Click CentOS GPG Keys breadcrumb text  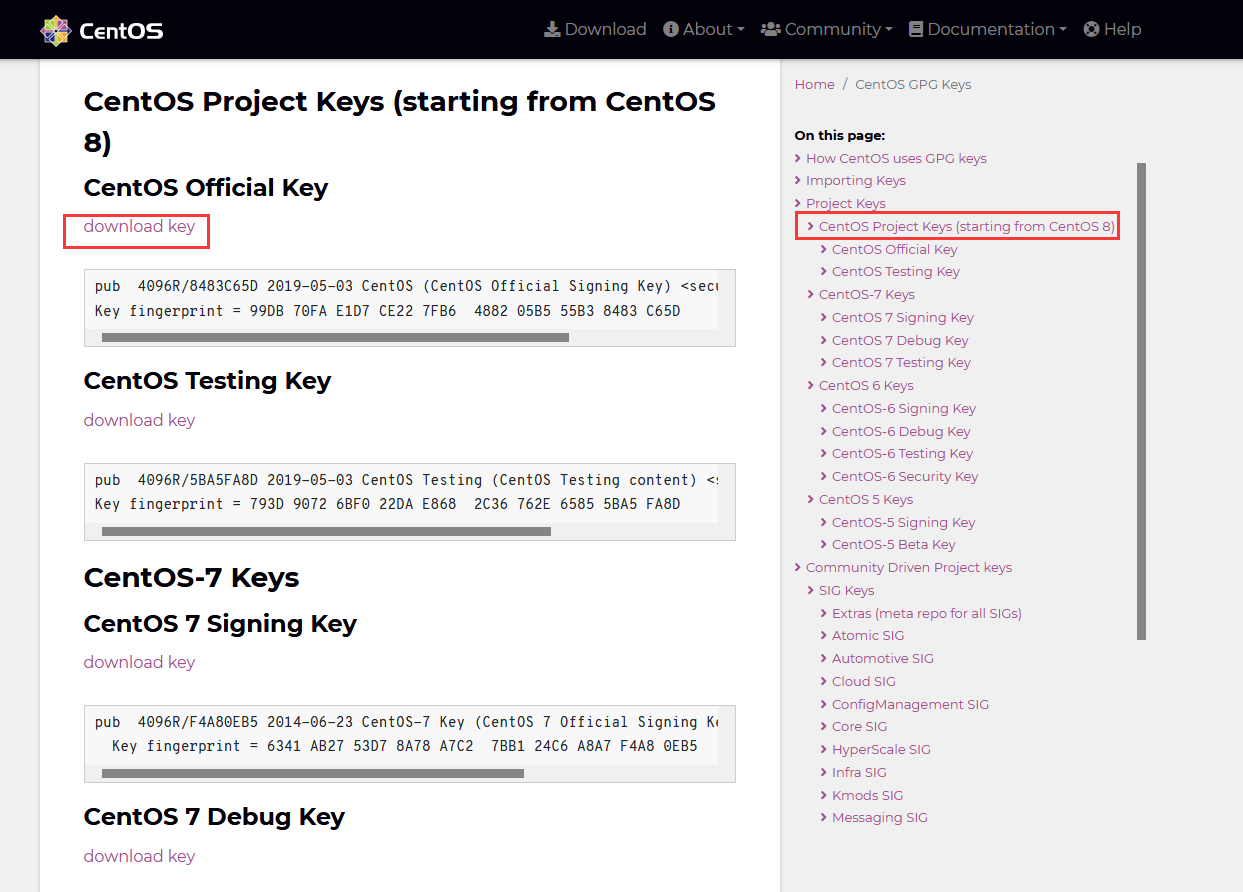pos(913,84)
